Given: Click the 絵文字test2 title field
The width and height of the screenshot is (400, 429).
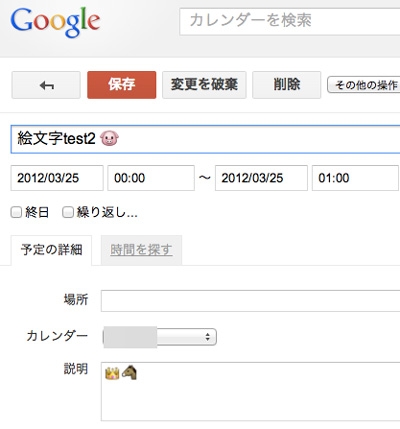Looking at the screenshot, I should (x=205, y=139).
